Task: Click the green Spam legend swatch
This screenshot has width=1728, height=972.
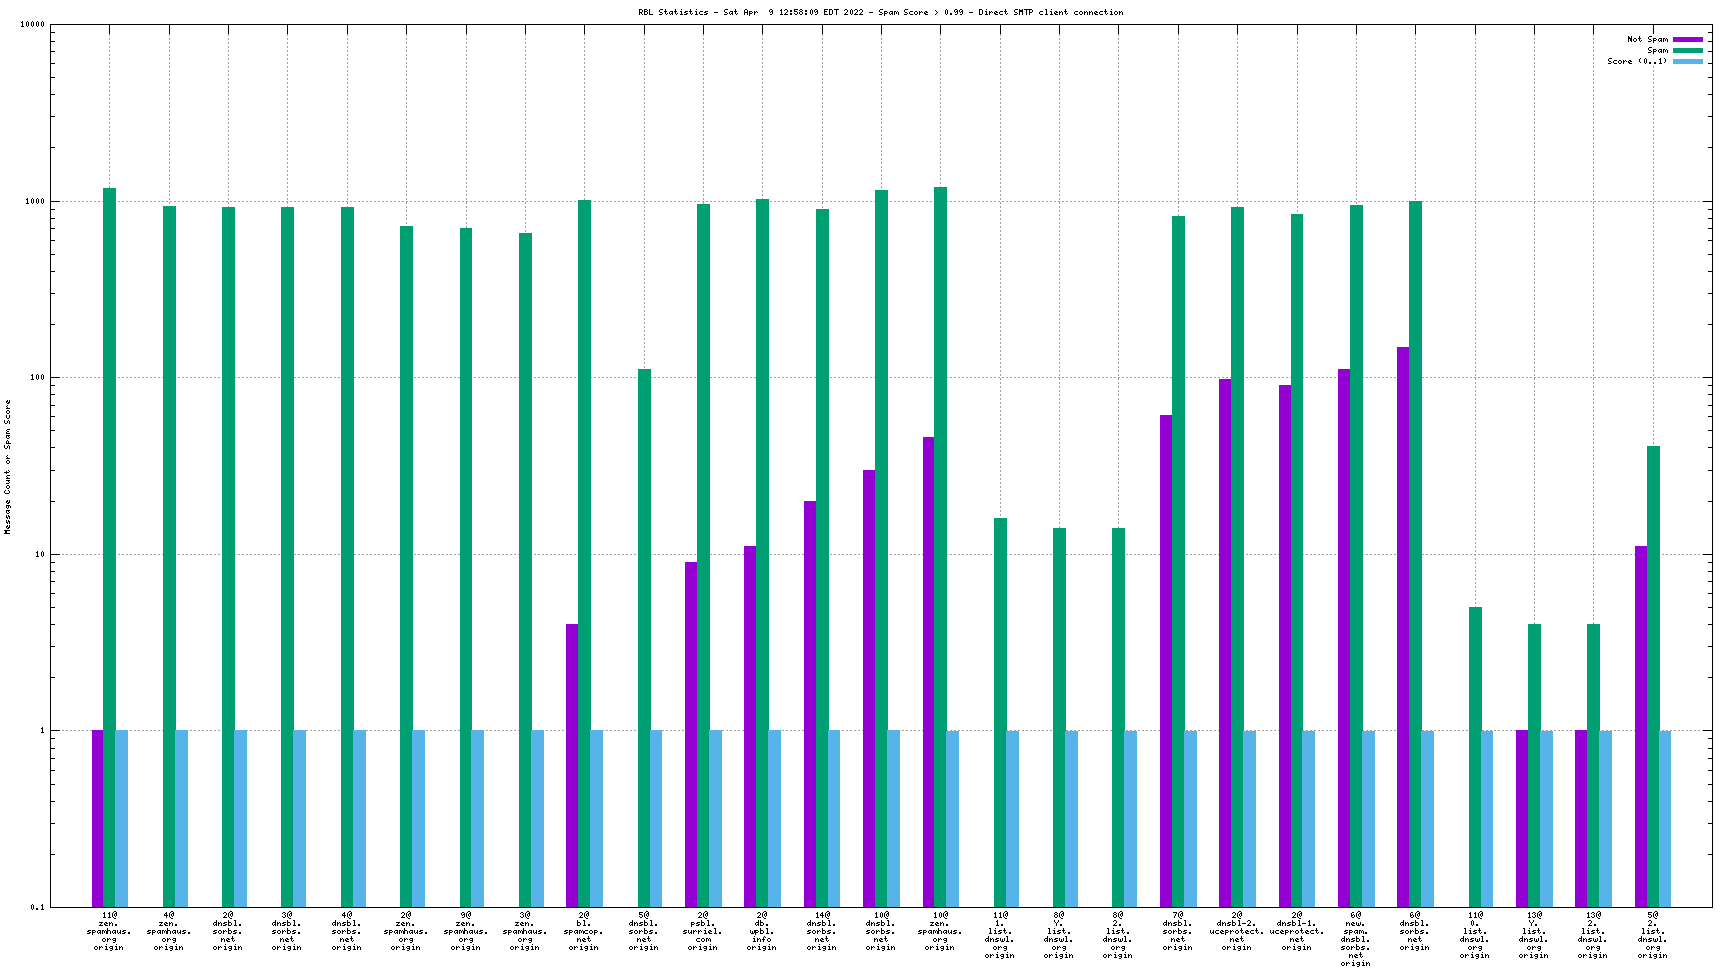Action: (x=1688, y=50)
